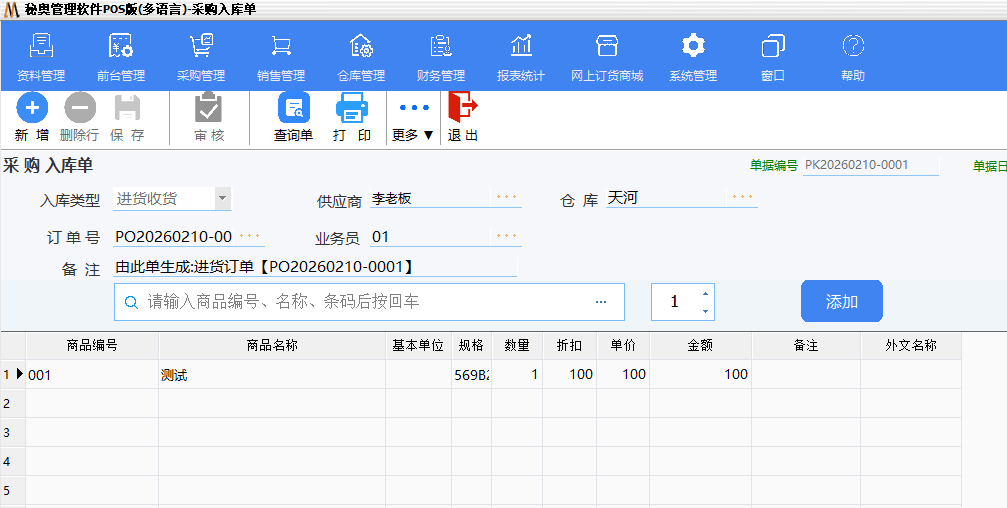Open 系统管理 (System settings) gear icon
Image resolution: width=1007 pixels, height=508 pixels.
pos(693,47)
